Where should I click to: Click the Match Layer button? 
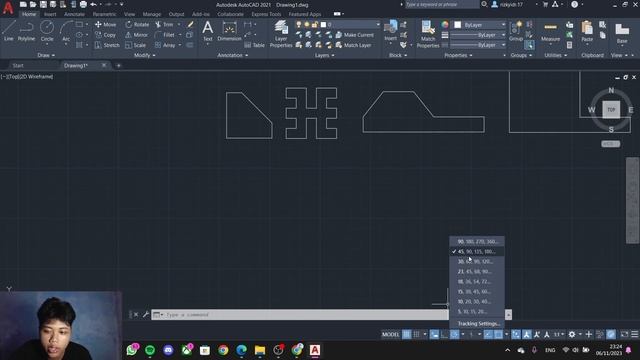353,45
